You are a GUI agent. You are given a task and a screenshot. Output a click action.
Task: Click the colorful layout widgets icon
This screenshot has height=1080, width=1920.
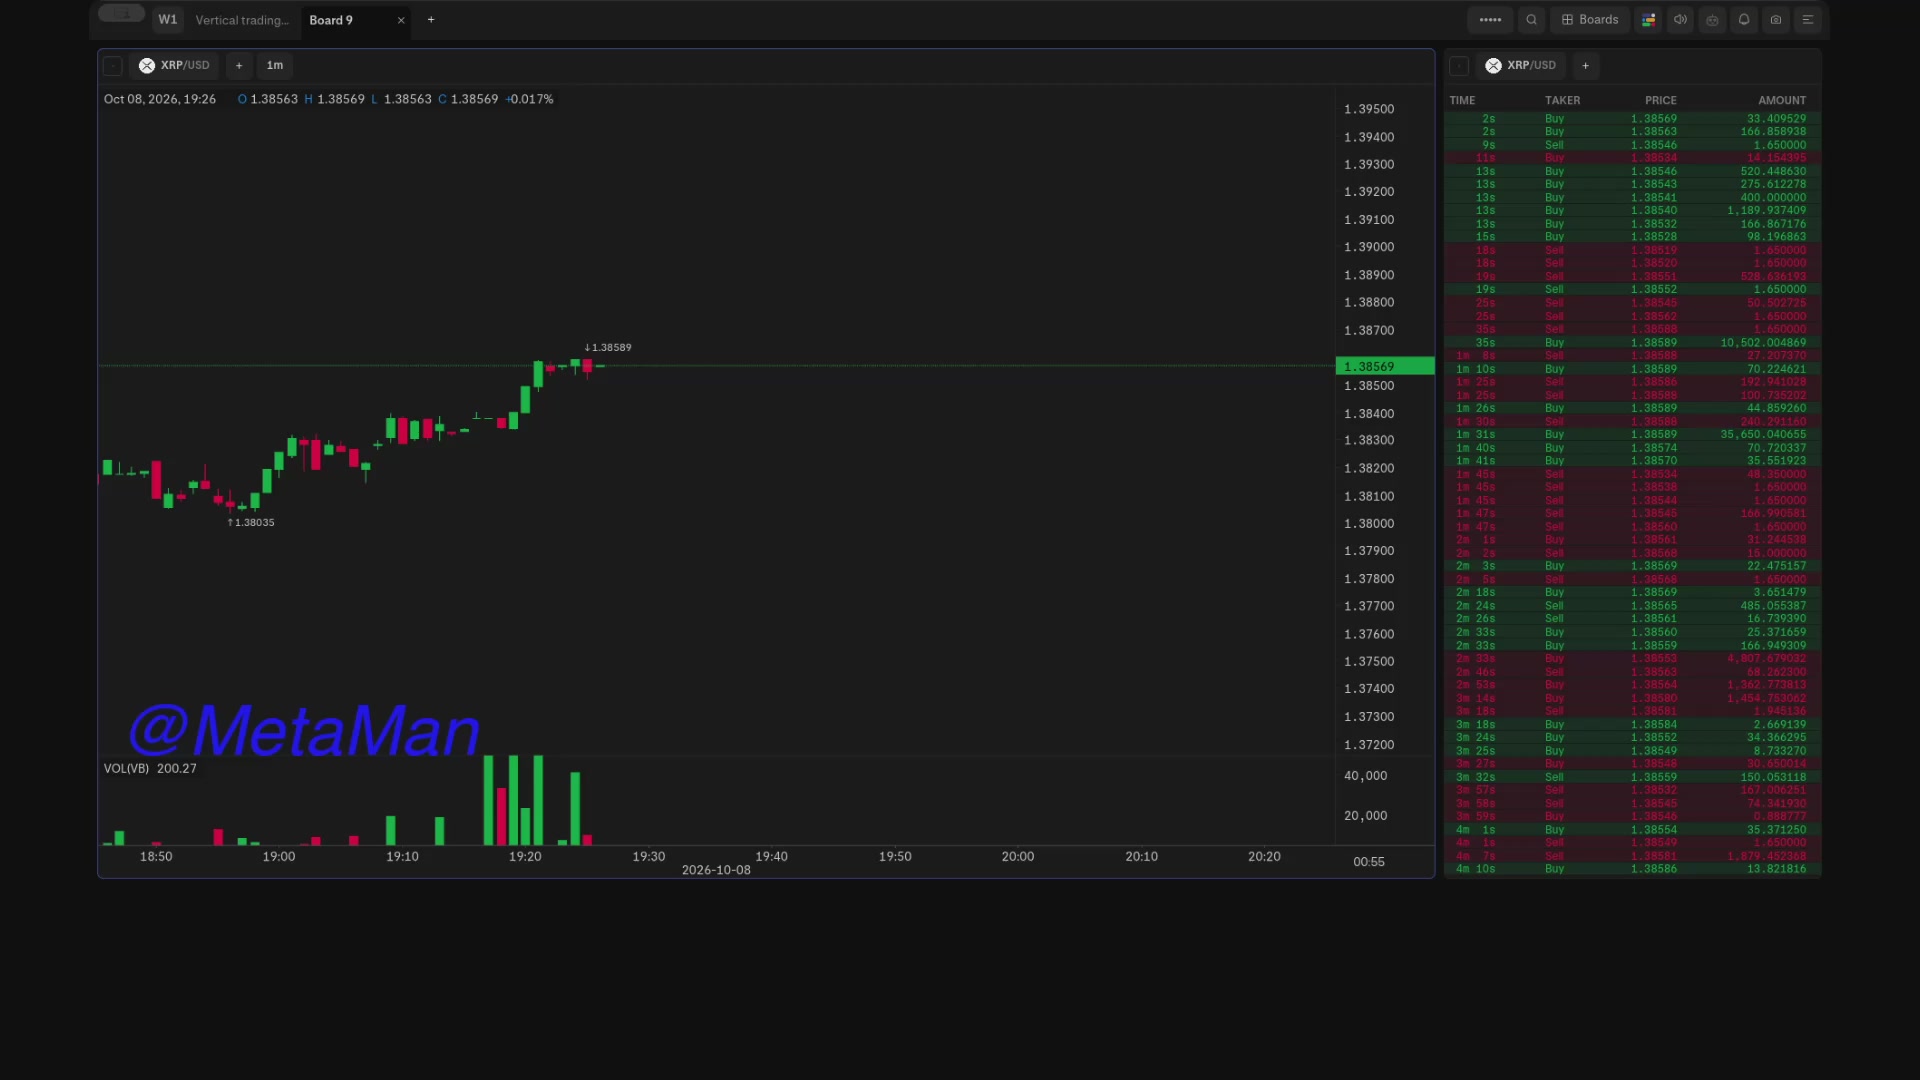pyautogui.click(x=1648, y=19)
